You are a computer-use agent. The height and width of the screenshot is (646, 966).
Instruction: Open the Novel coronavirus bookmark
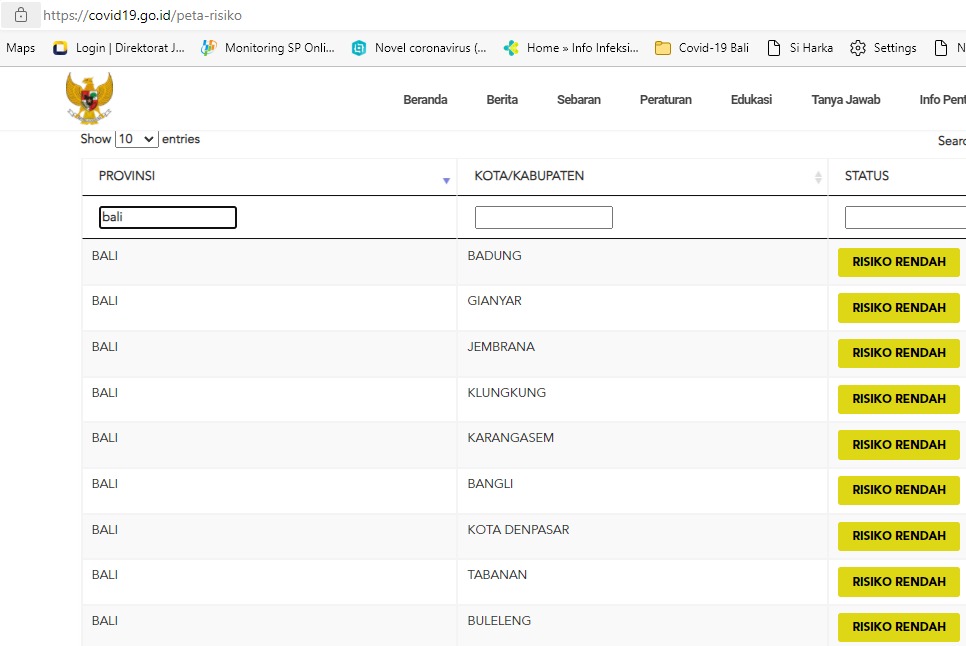(420, 48)
